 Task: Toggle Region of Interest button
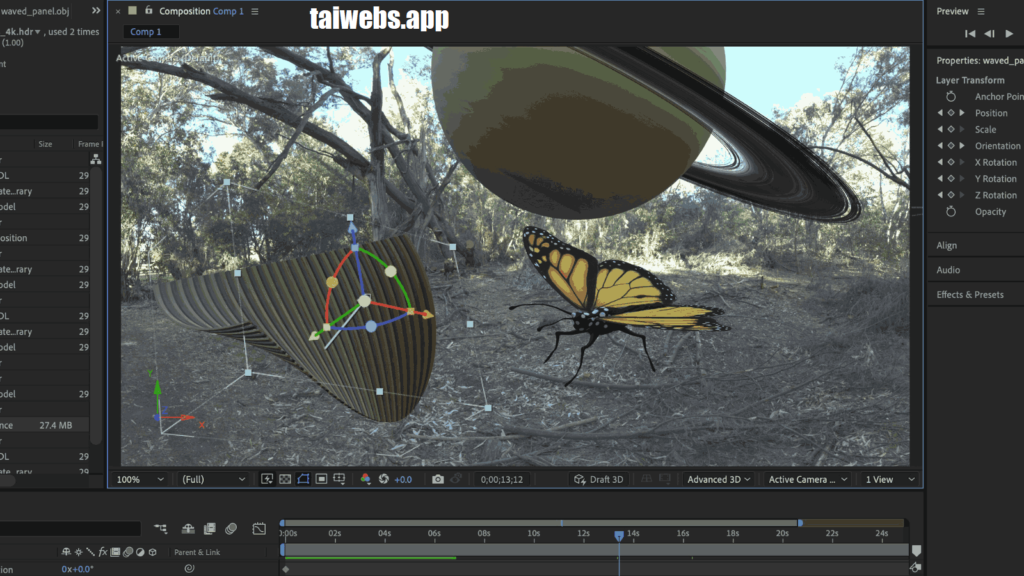(x=321, y=479)
